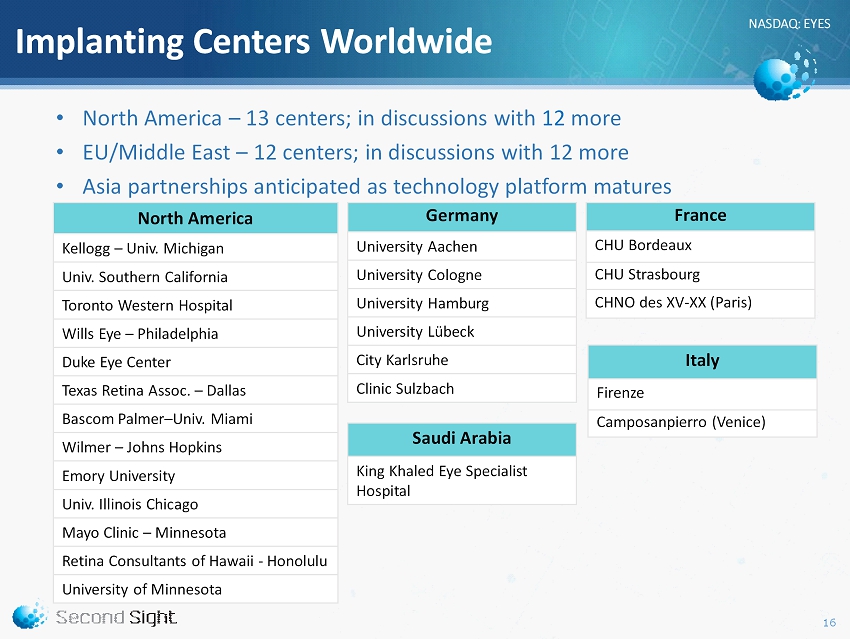Select the 'Wills Eye – Philadelphia' row

[196, 334]
